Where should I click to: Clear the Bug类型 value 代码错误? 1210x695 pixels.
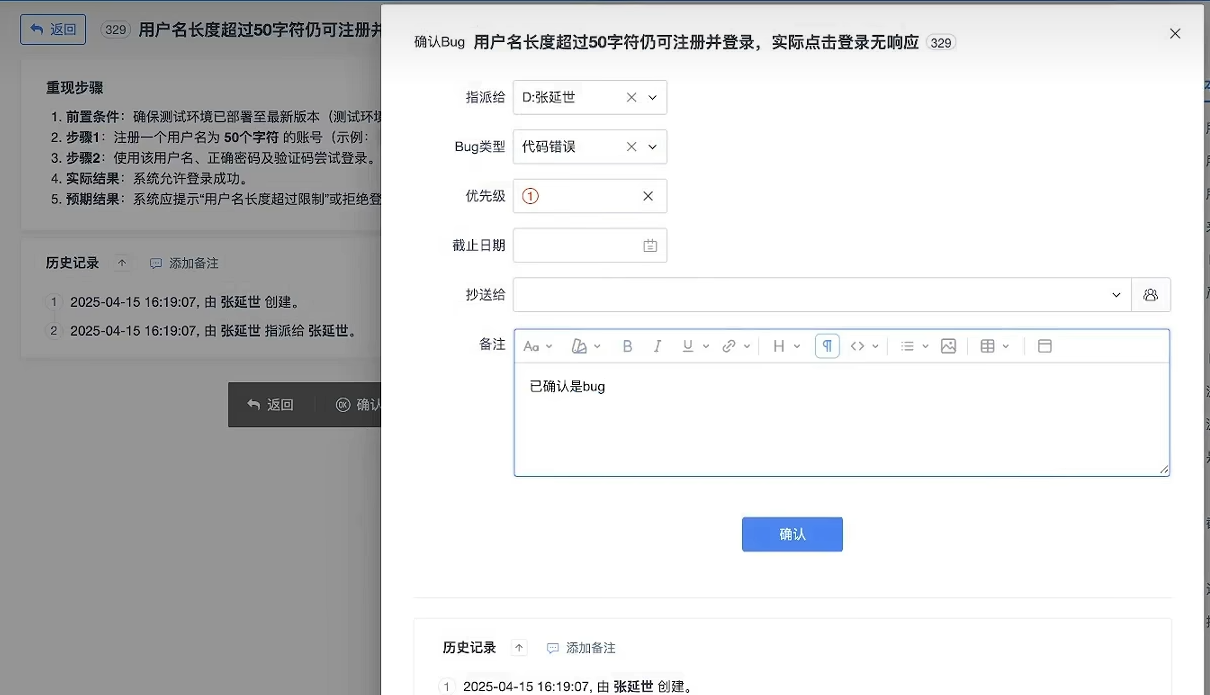pyautogui.click(x=631, y=146)
